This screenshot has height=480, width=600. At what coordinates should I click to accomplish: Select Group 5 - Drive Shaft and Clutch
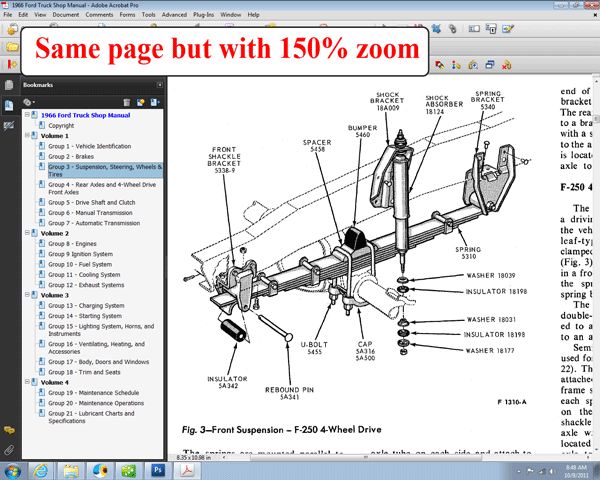(91, 202)
